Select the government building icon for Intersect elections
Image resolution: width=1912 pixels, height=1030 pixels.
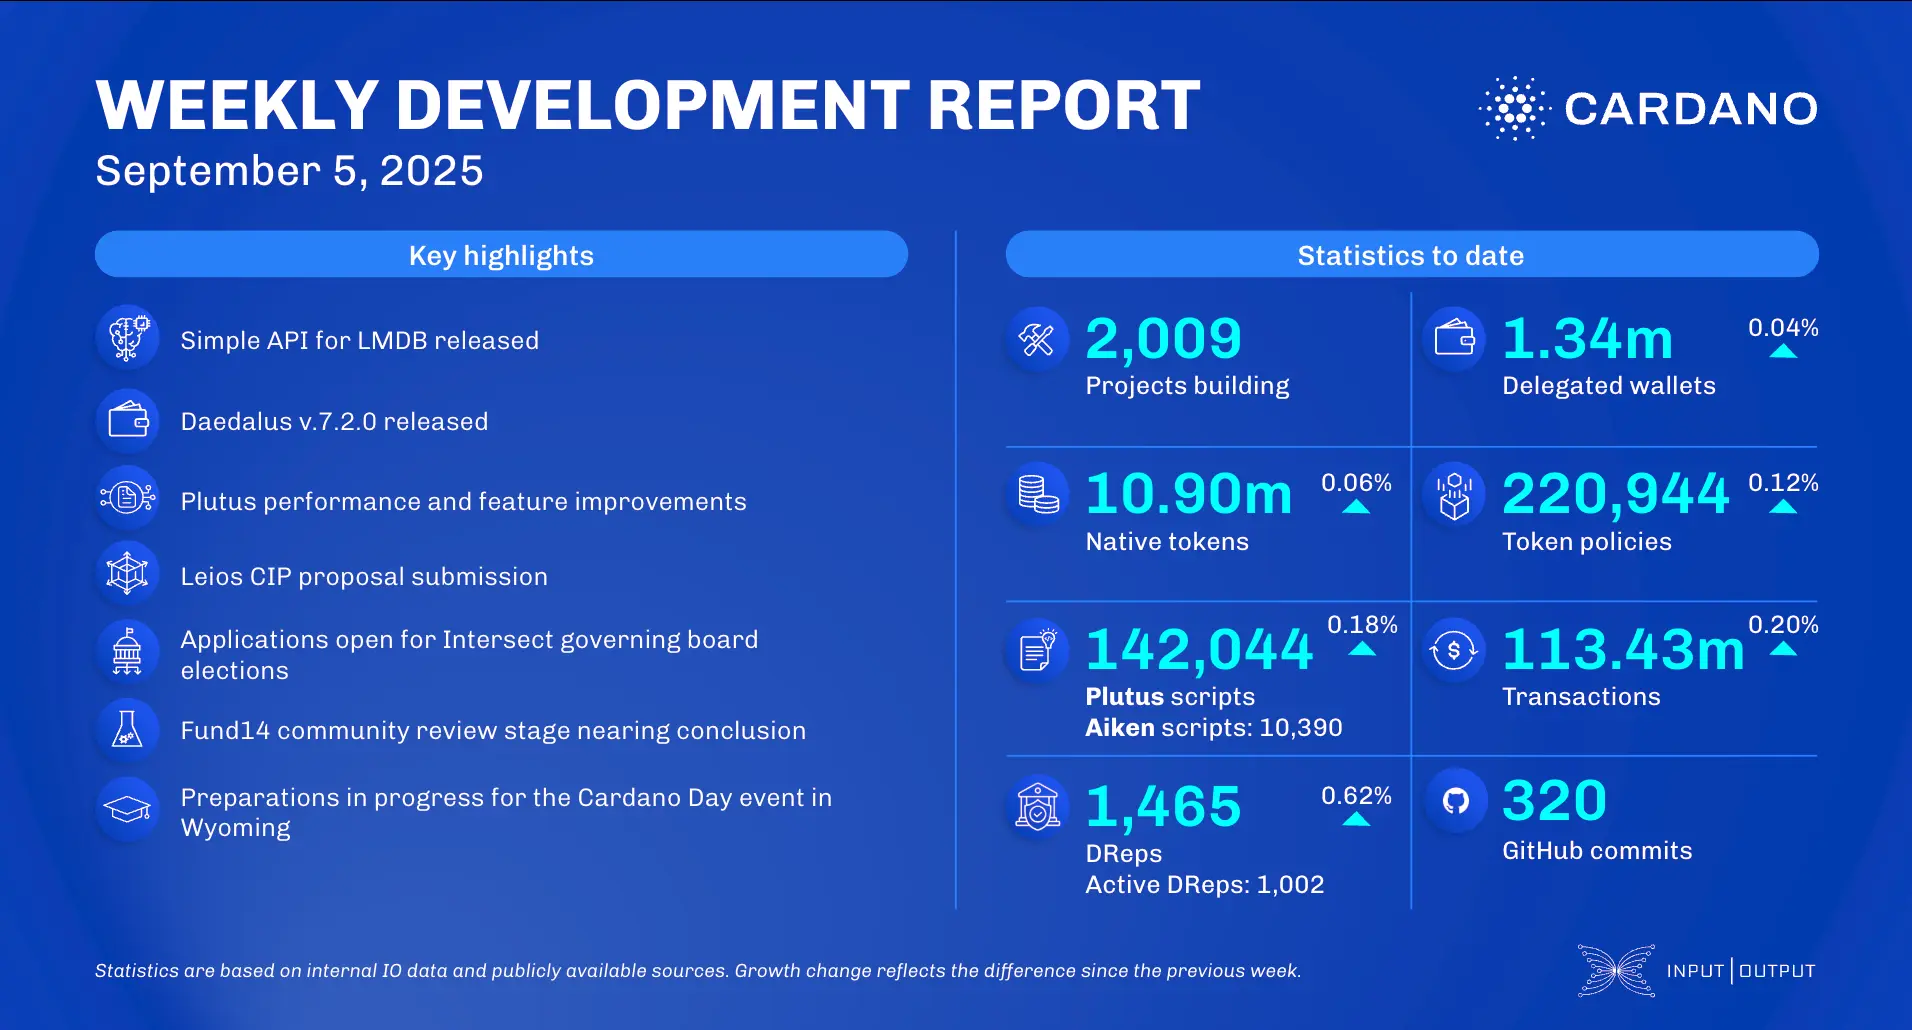(x=128, y=651)
